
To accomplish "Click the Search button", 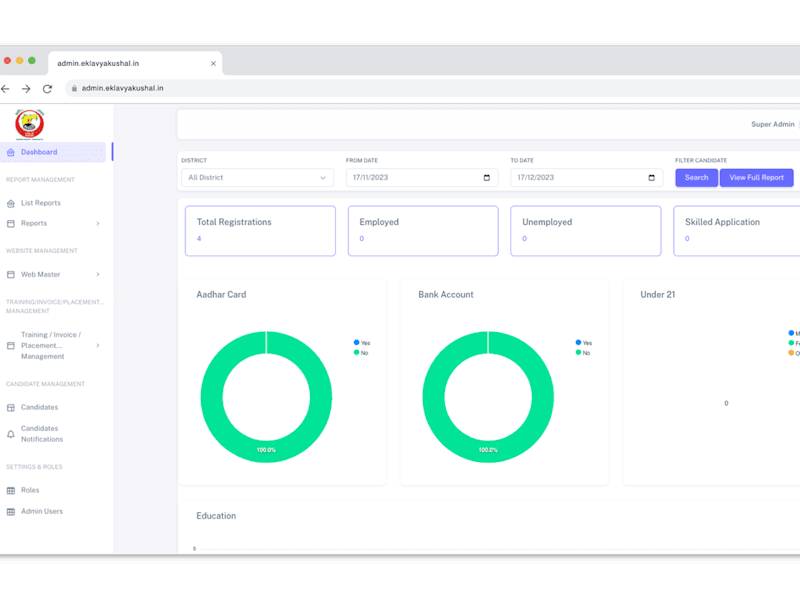I will coord(696,178).
